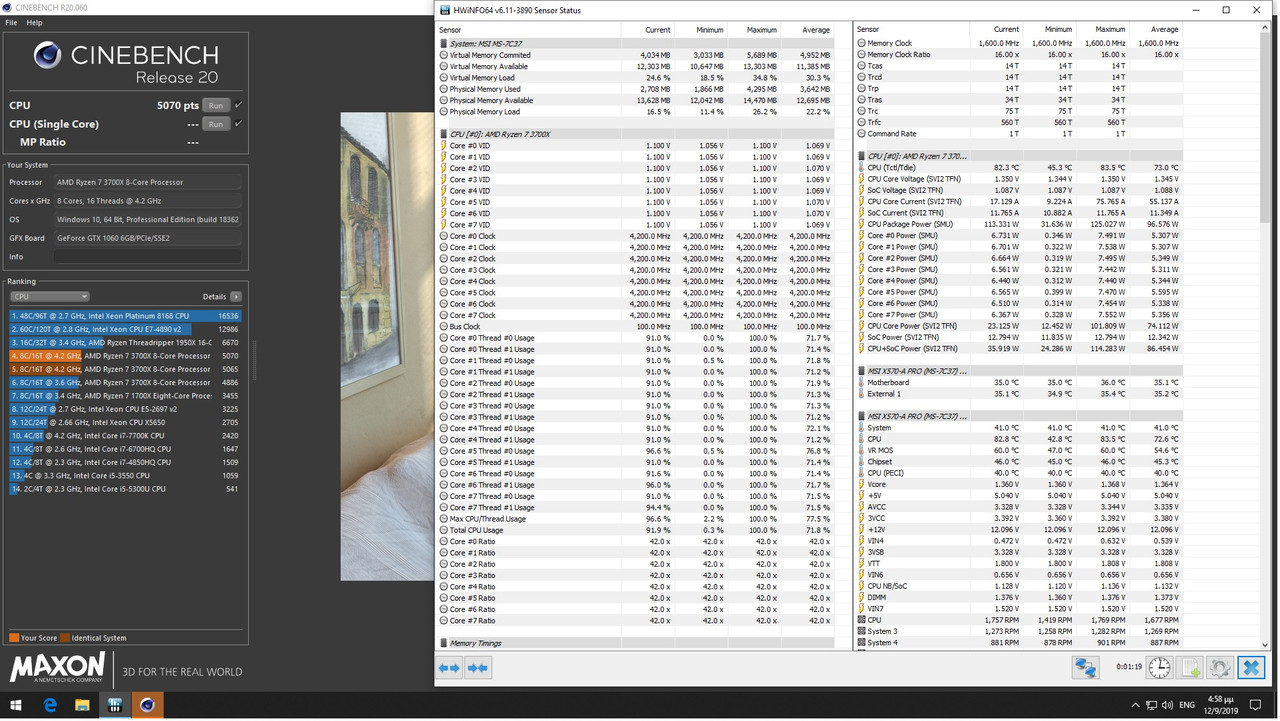Run the CPU (Single Core) benchmark
This screenshot has height=721, width=1280.
[x=215, y=124]
